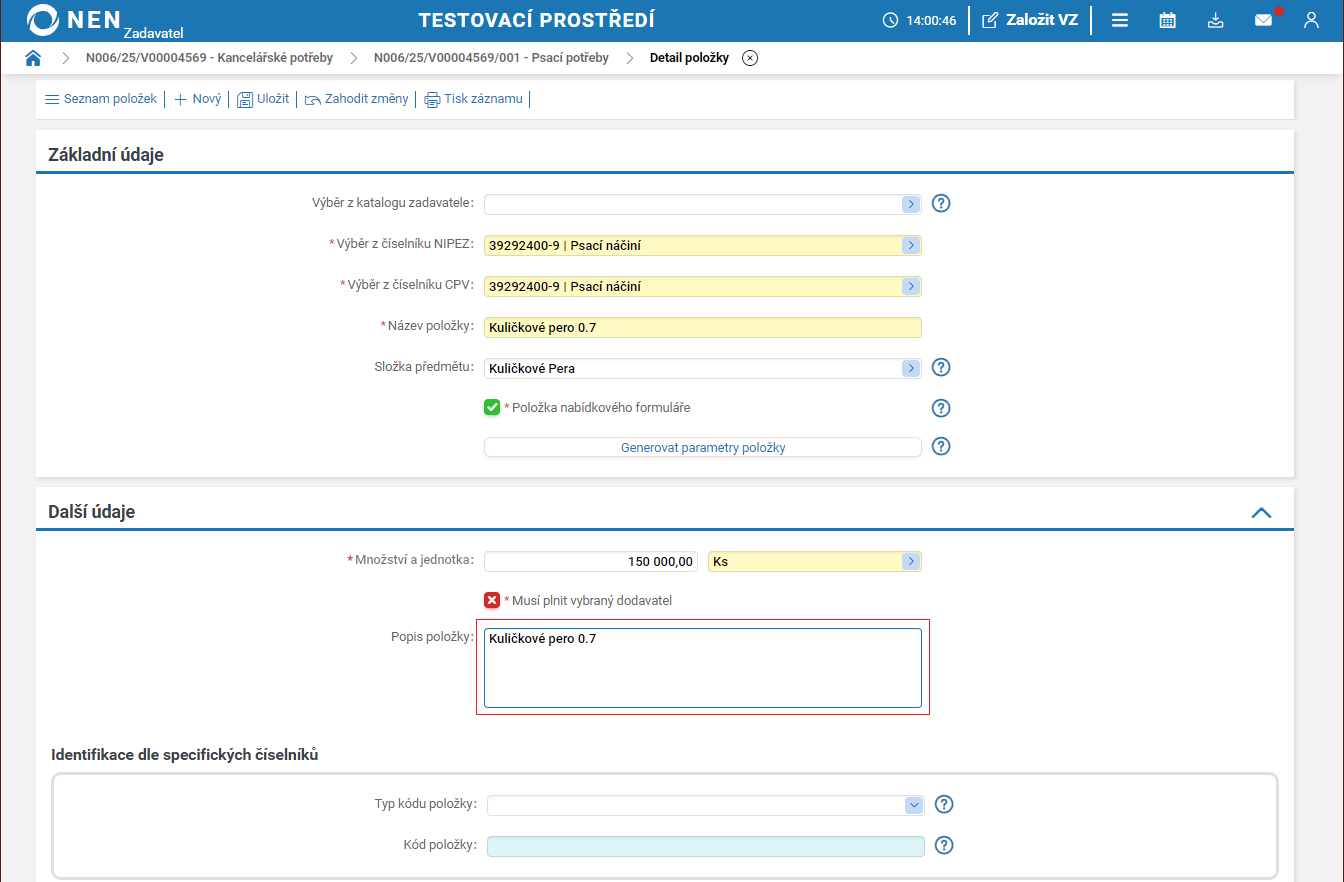Open the hamburger menu in header

click(x=1120, y=20)
